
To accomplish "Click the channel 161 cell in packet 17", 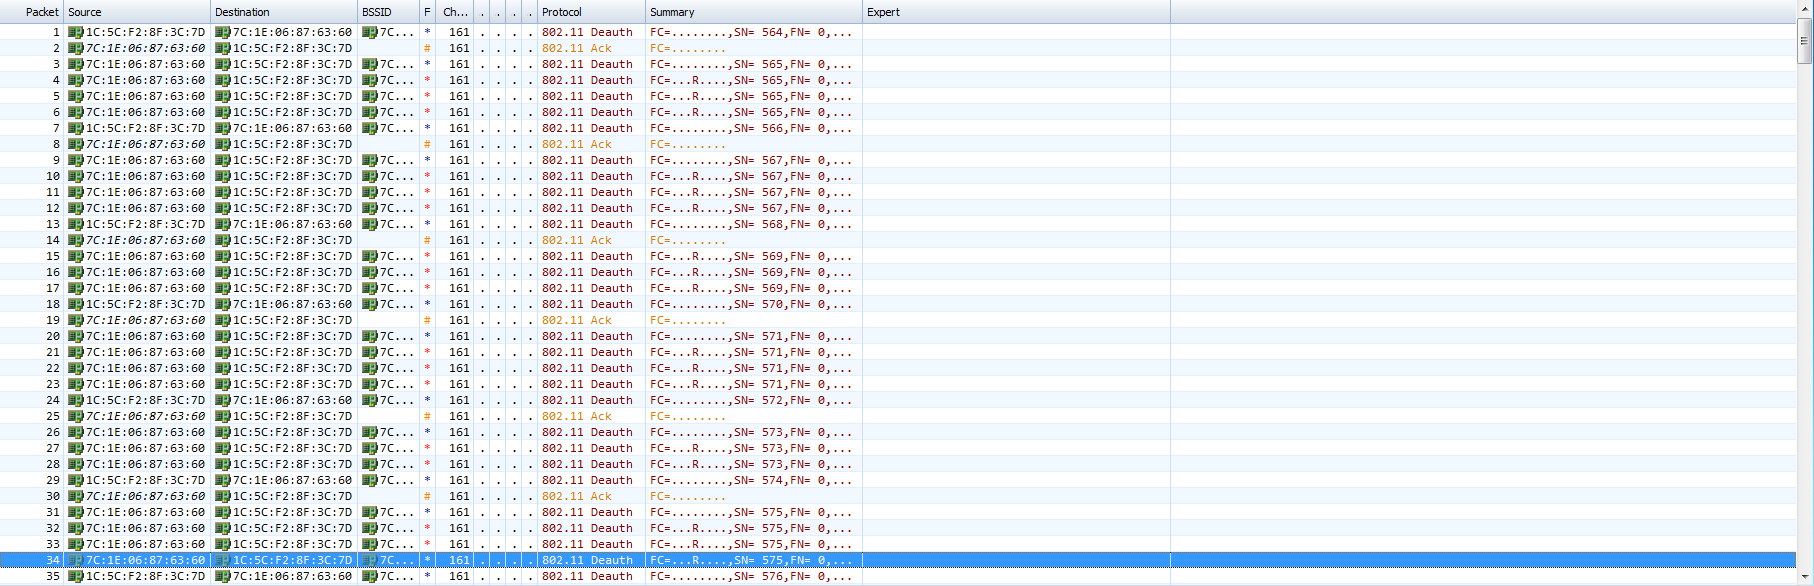I will pyautogui.click(x=459, y=288).
